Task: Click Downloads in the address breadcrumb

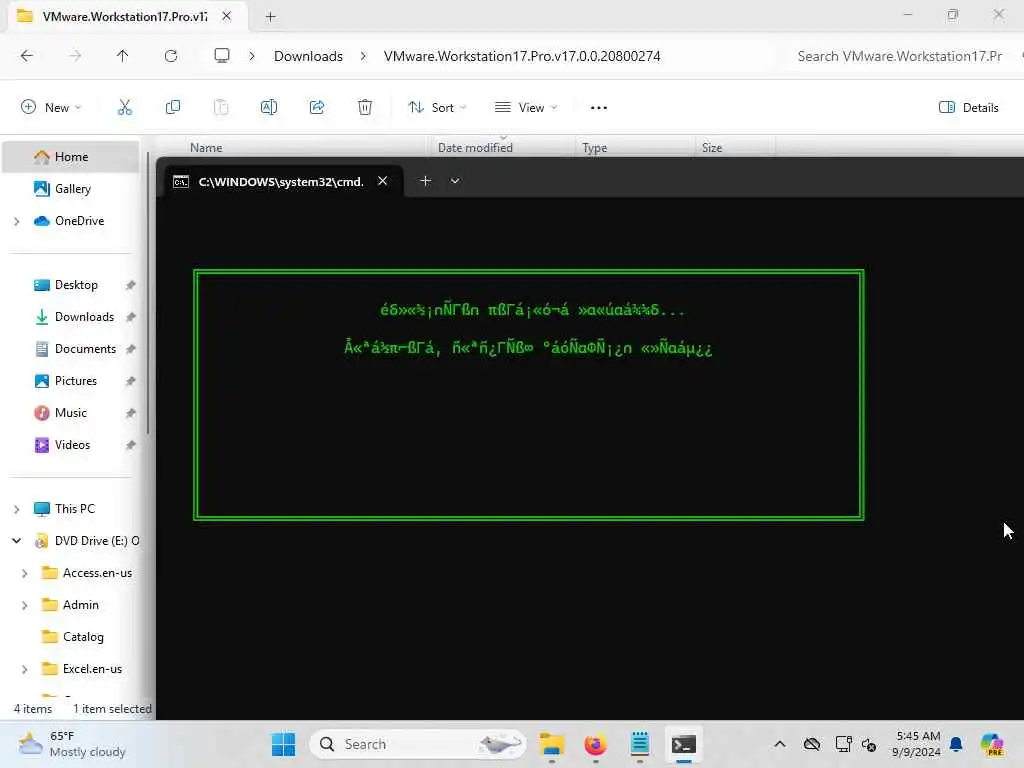Action: pyautogui.click(x=308, y=56)
